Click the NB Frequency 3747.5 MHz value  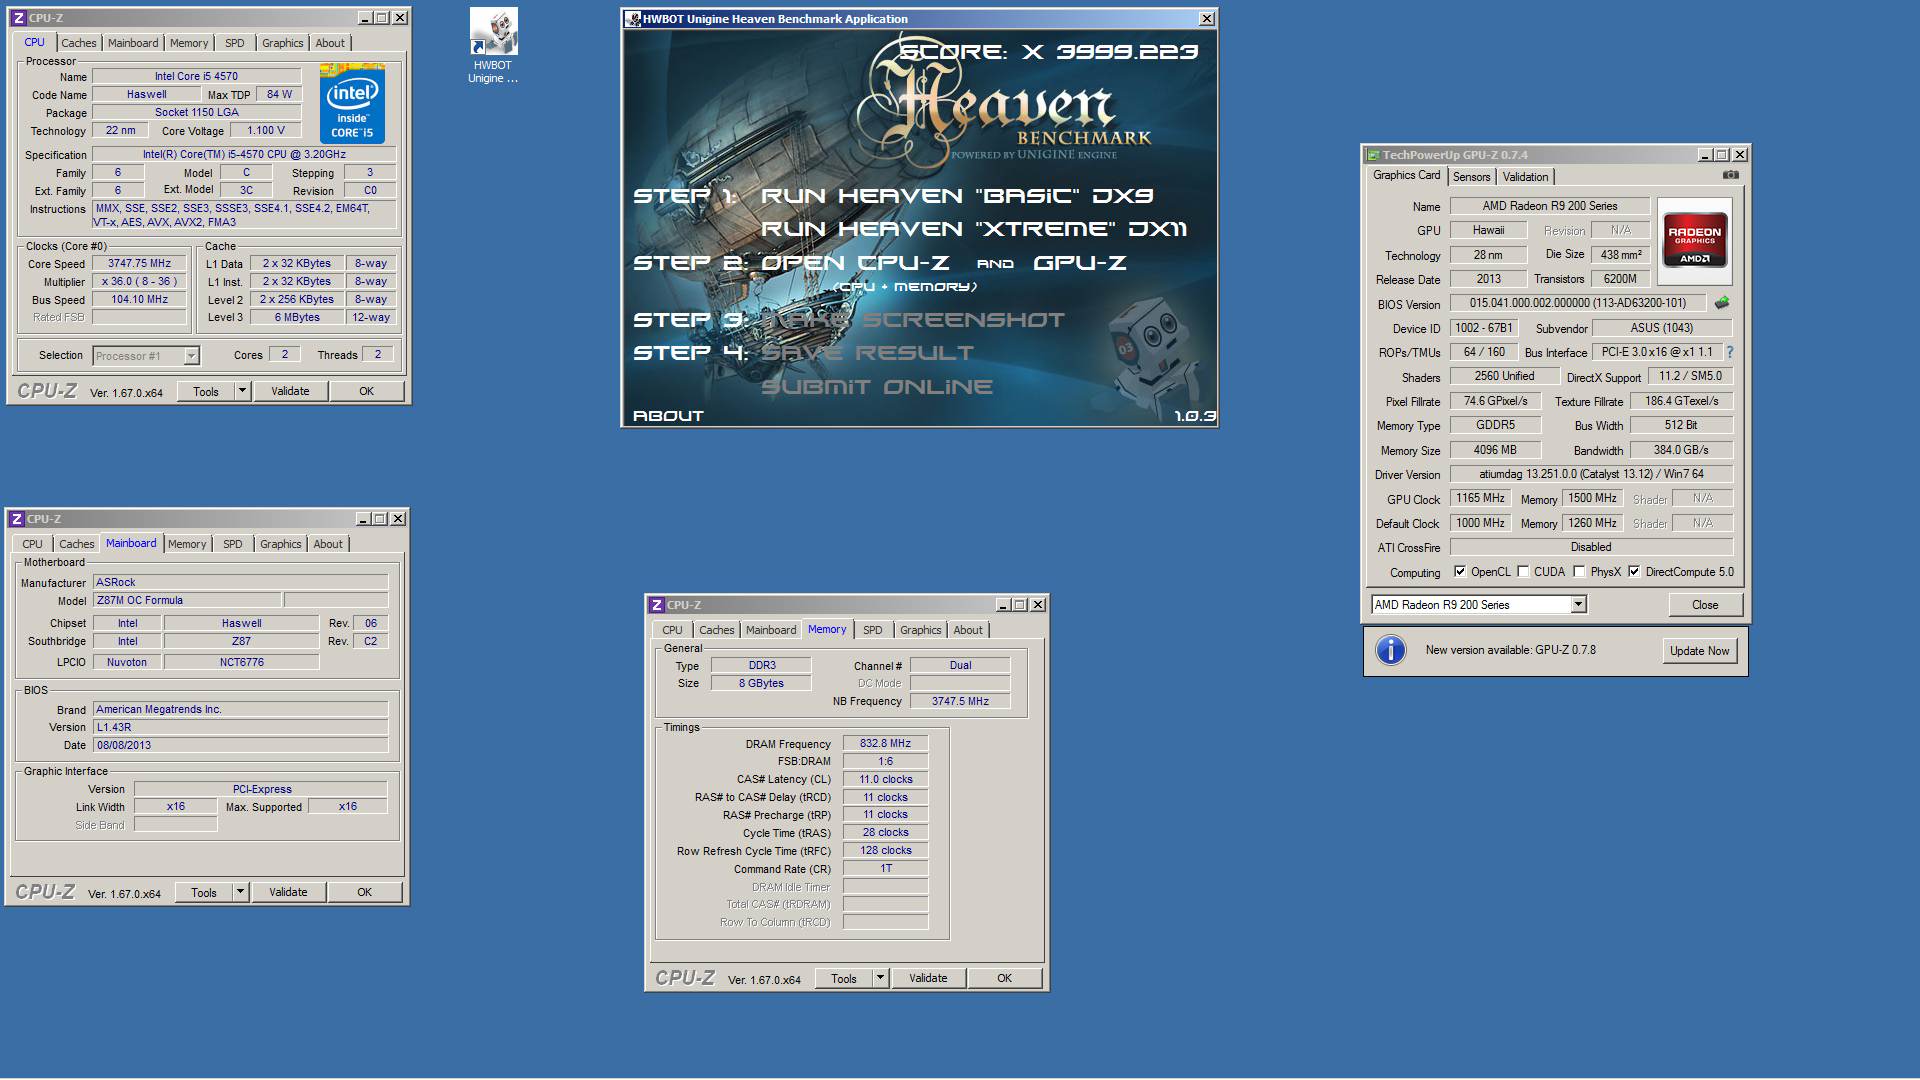960,701
